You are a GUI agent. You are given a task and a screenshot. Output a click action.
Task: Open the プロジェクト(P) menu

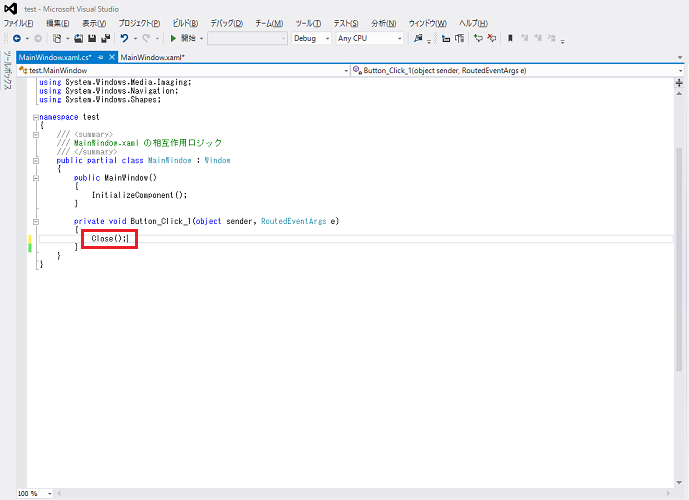click(139, 23)
